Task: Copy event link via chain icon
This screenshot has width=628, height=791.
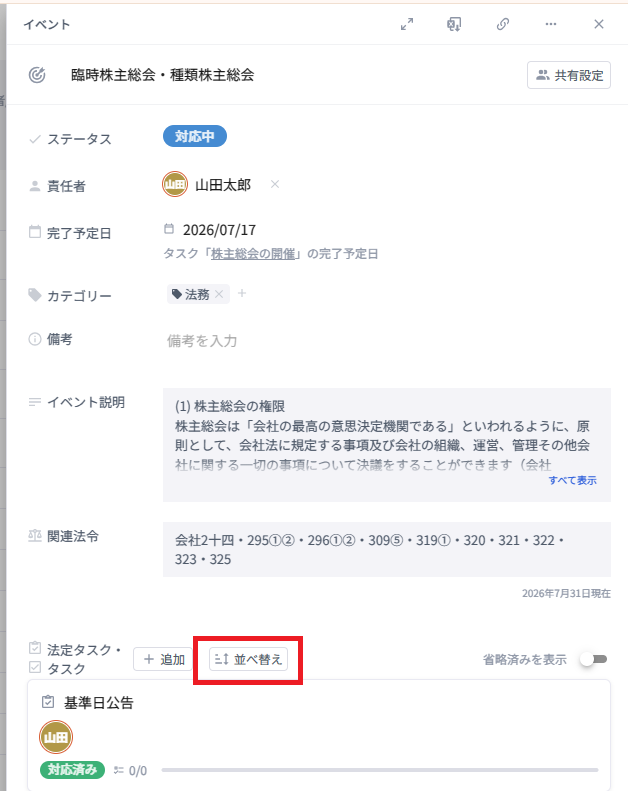Action: click(x=502, y=24)
